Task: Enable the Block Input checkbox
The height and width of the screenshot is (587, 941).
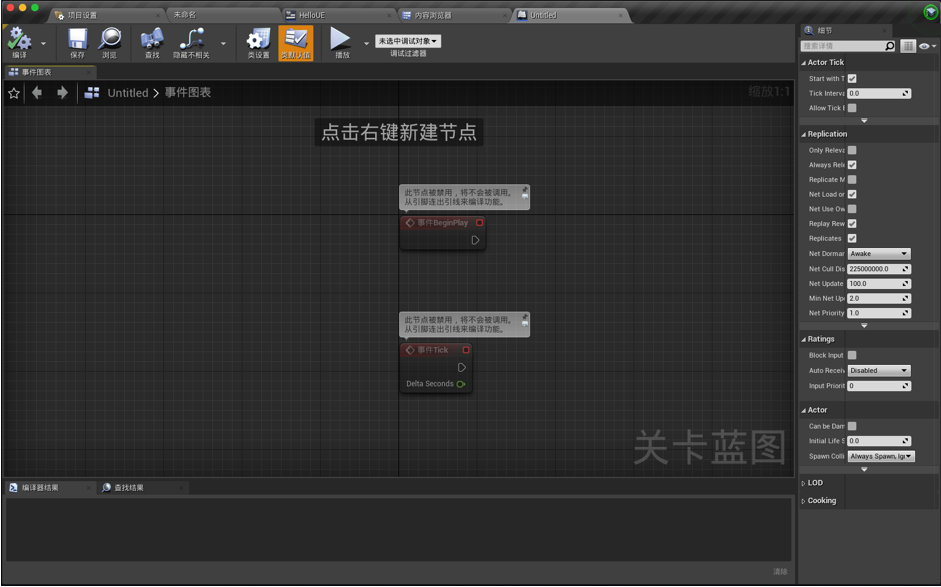Action: 852,355
